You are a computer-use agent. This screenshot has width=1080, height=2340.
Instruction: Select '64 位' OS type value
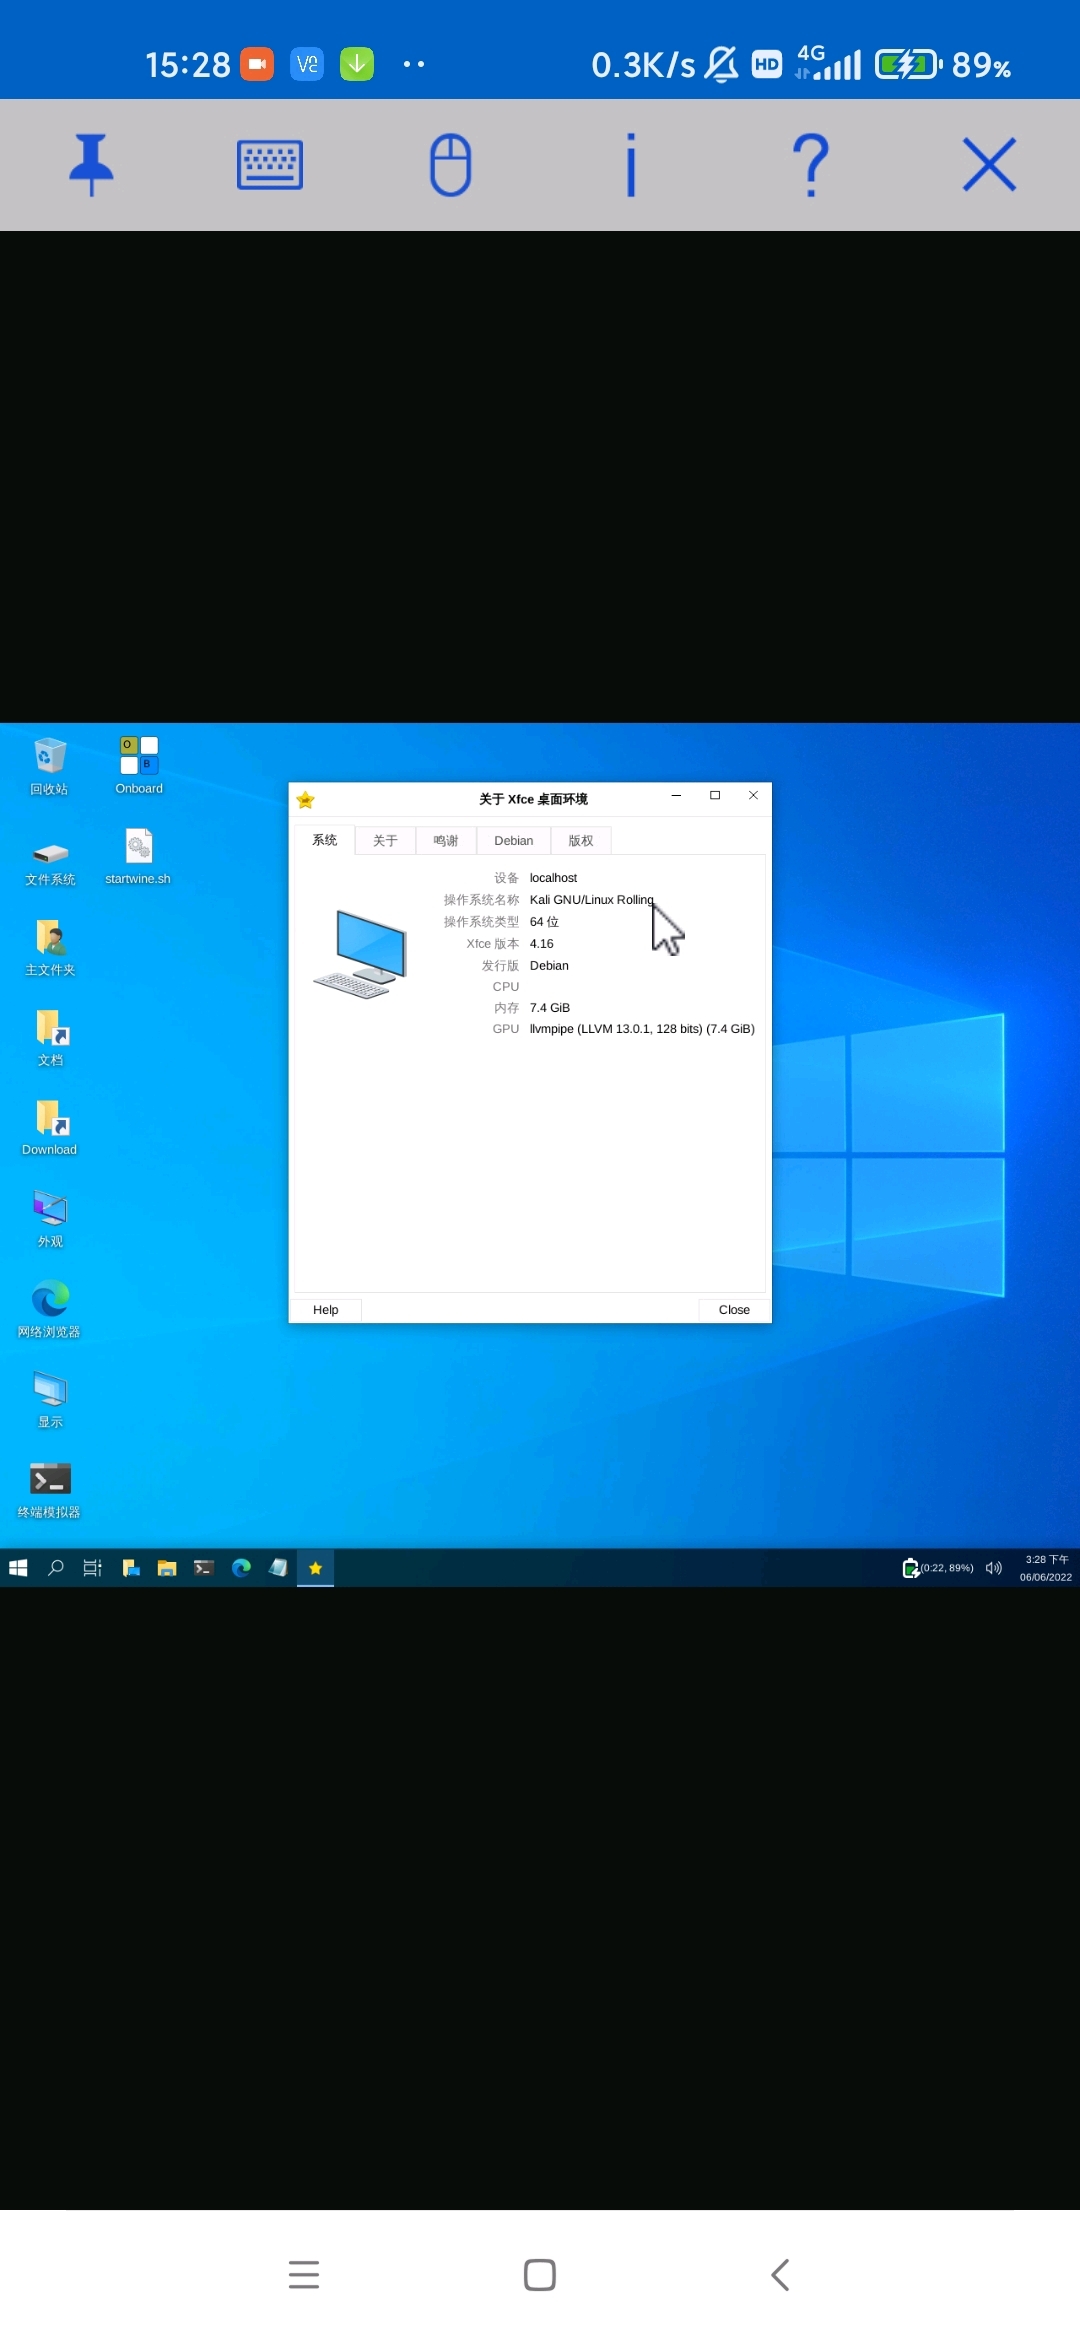click(x=544, y=922)
